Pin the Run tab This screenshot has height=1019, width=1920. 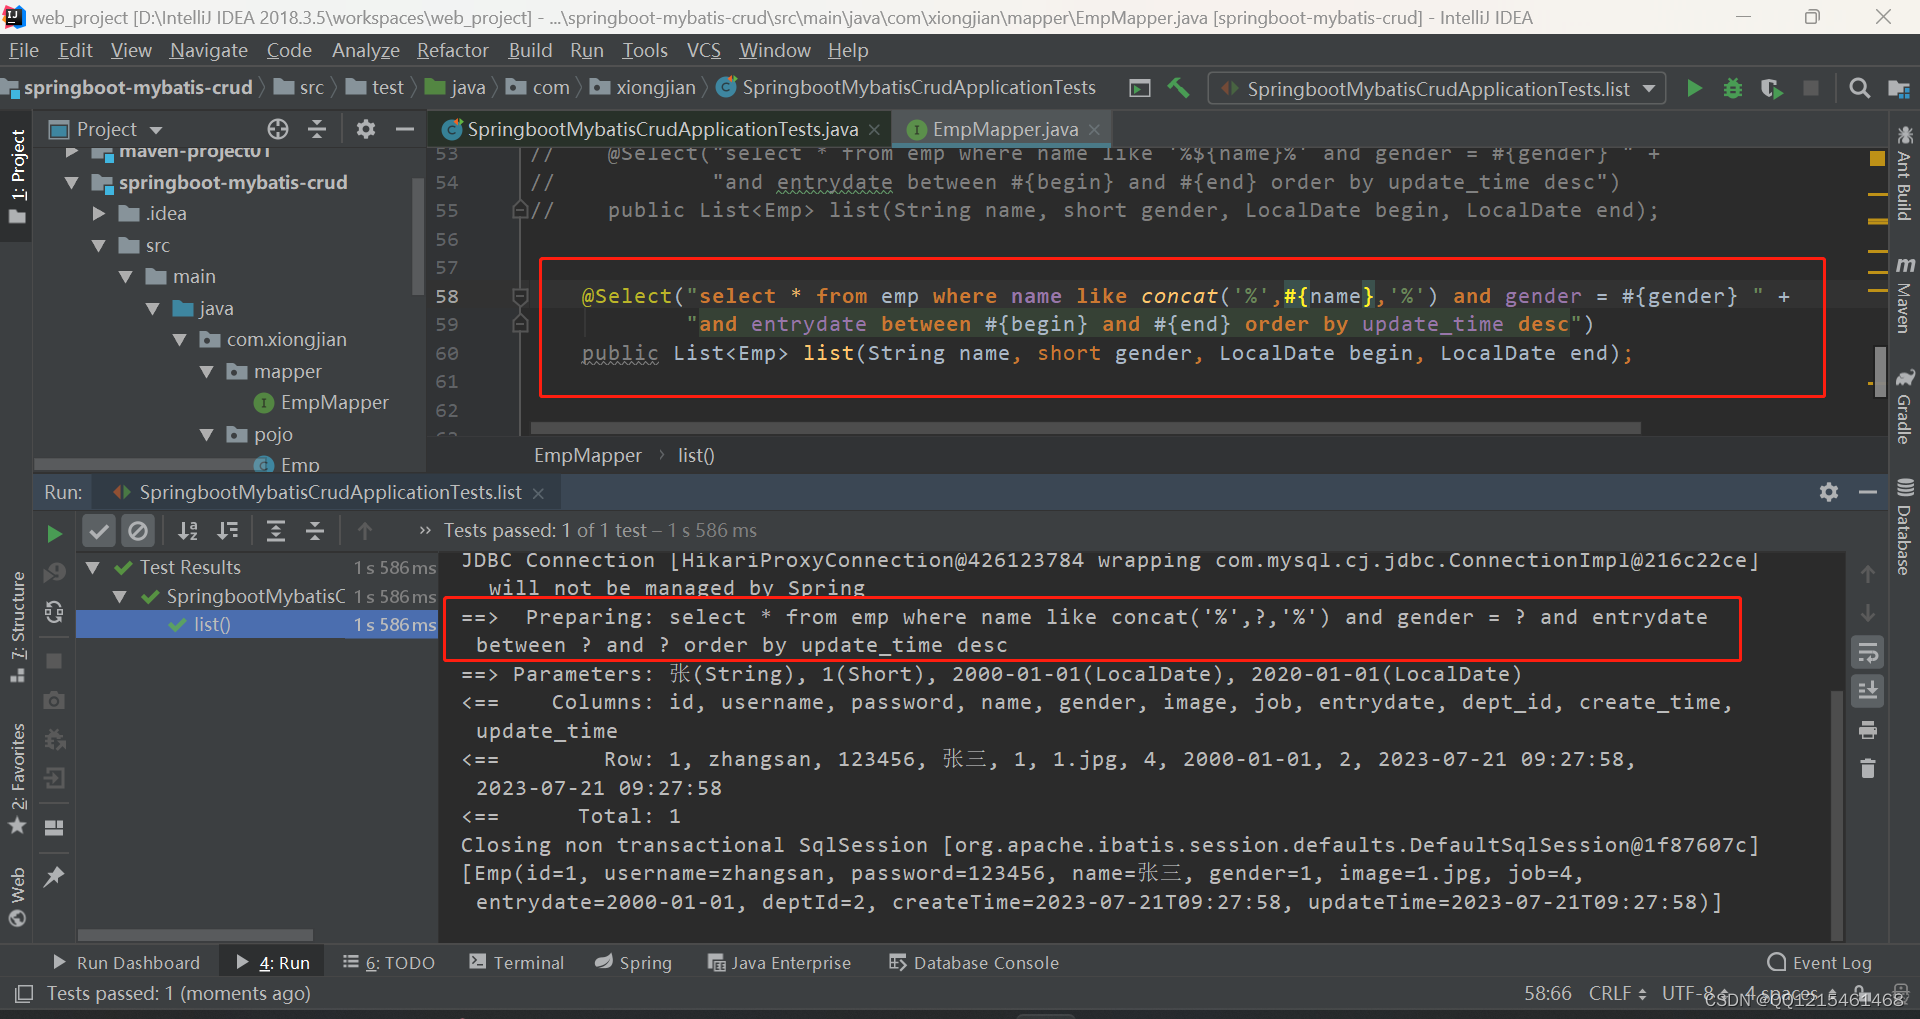click(x=54, y=877)
